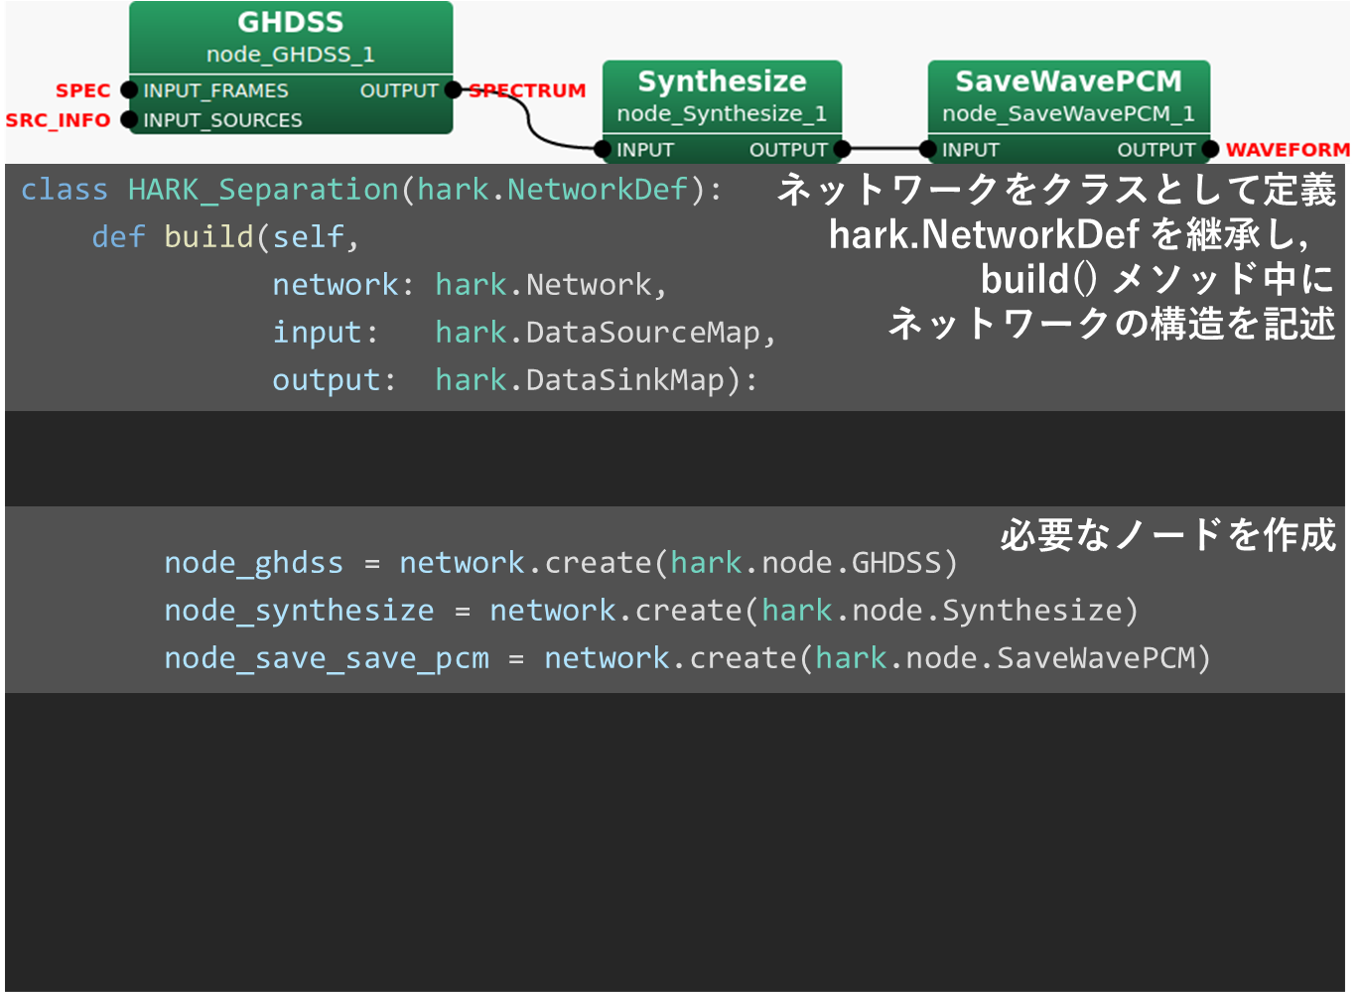Click the hark.NetworkDef reference in code
This screenshot has width=1360, height=992.
(551, 188)
